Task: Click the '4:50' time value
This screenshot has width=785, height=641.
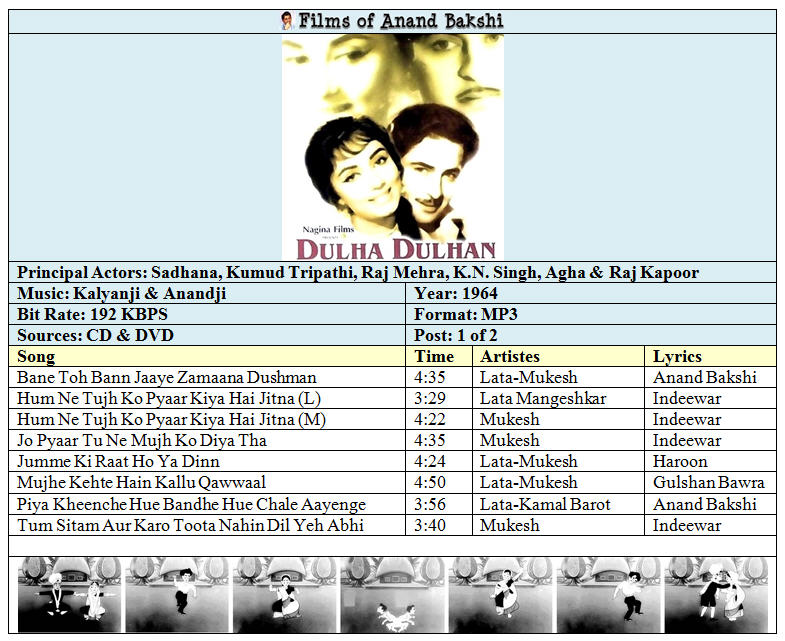Action: 430,483
